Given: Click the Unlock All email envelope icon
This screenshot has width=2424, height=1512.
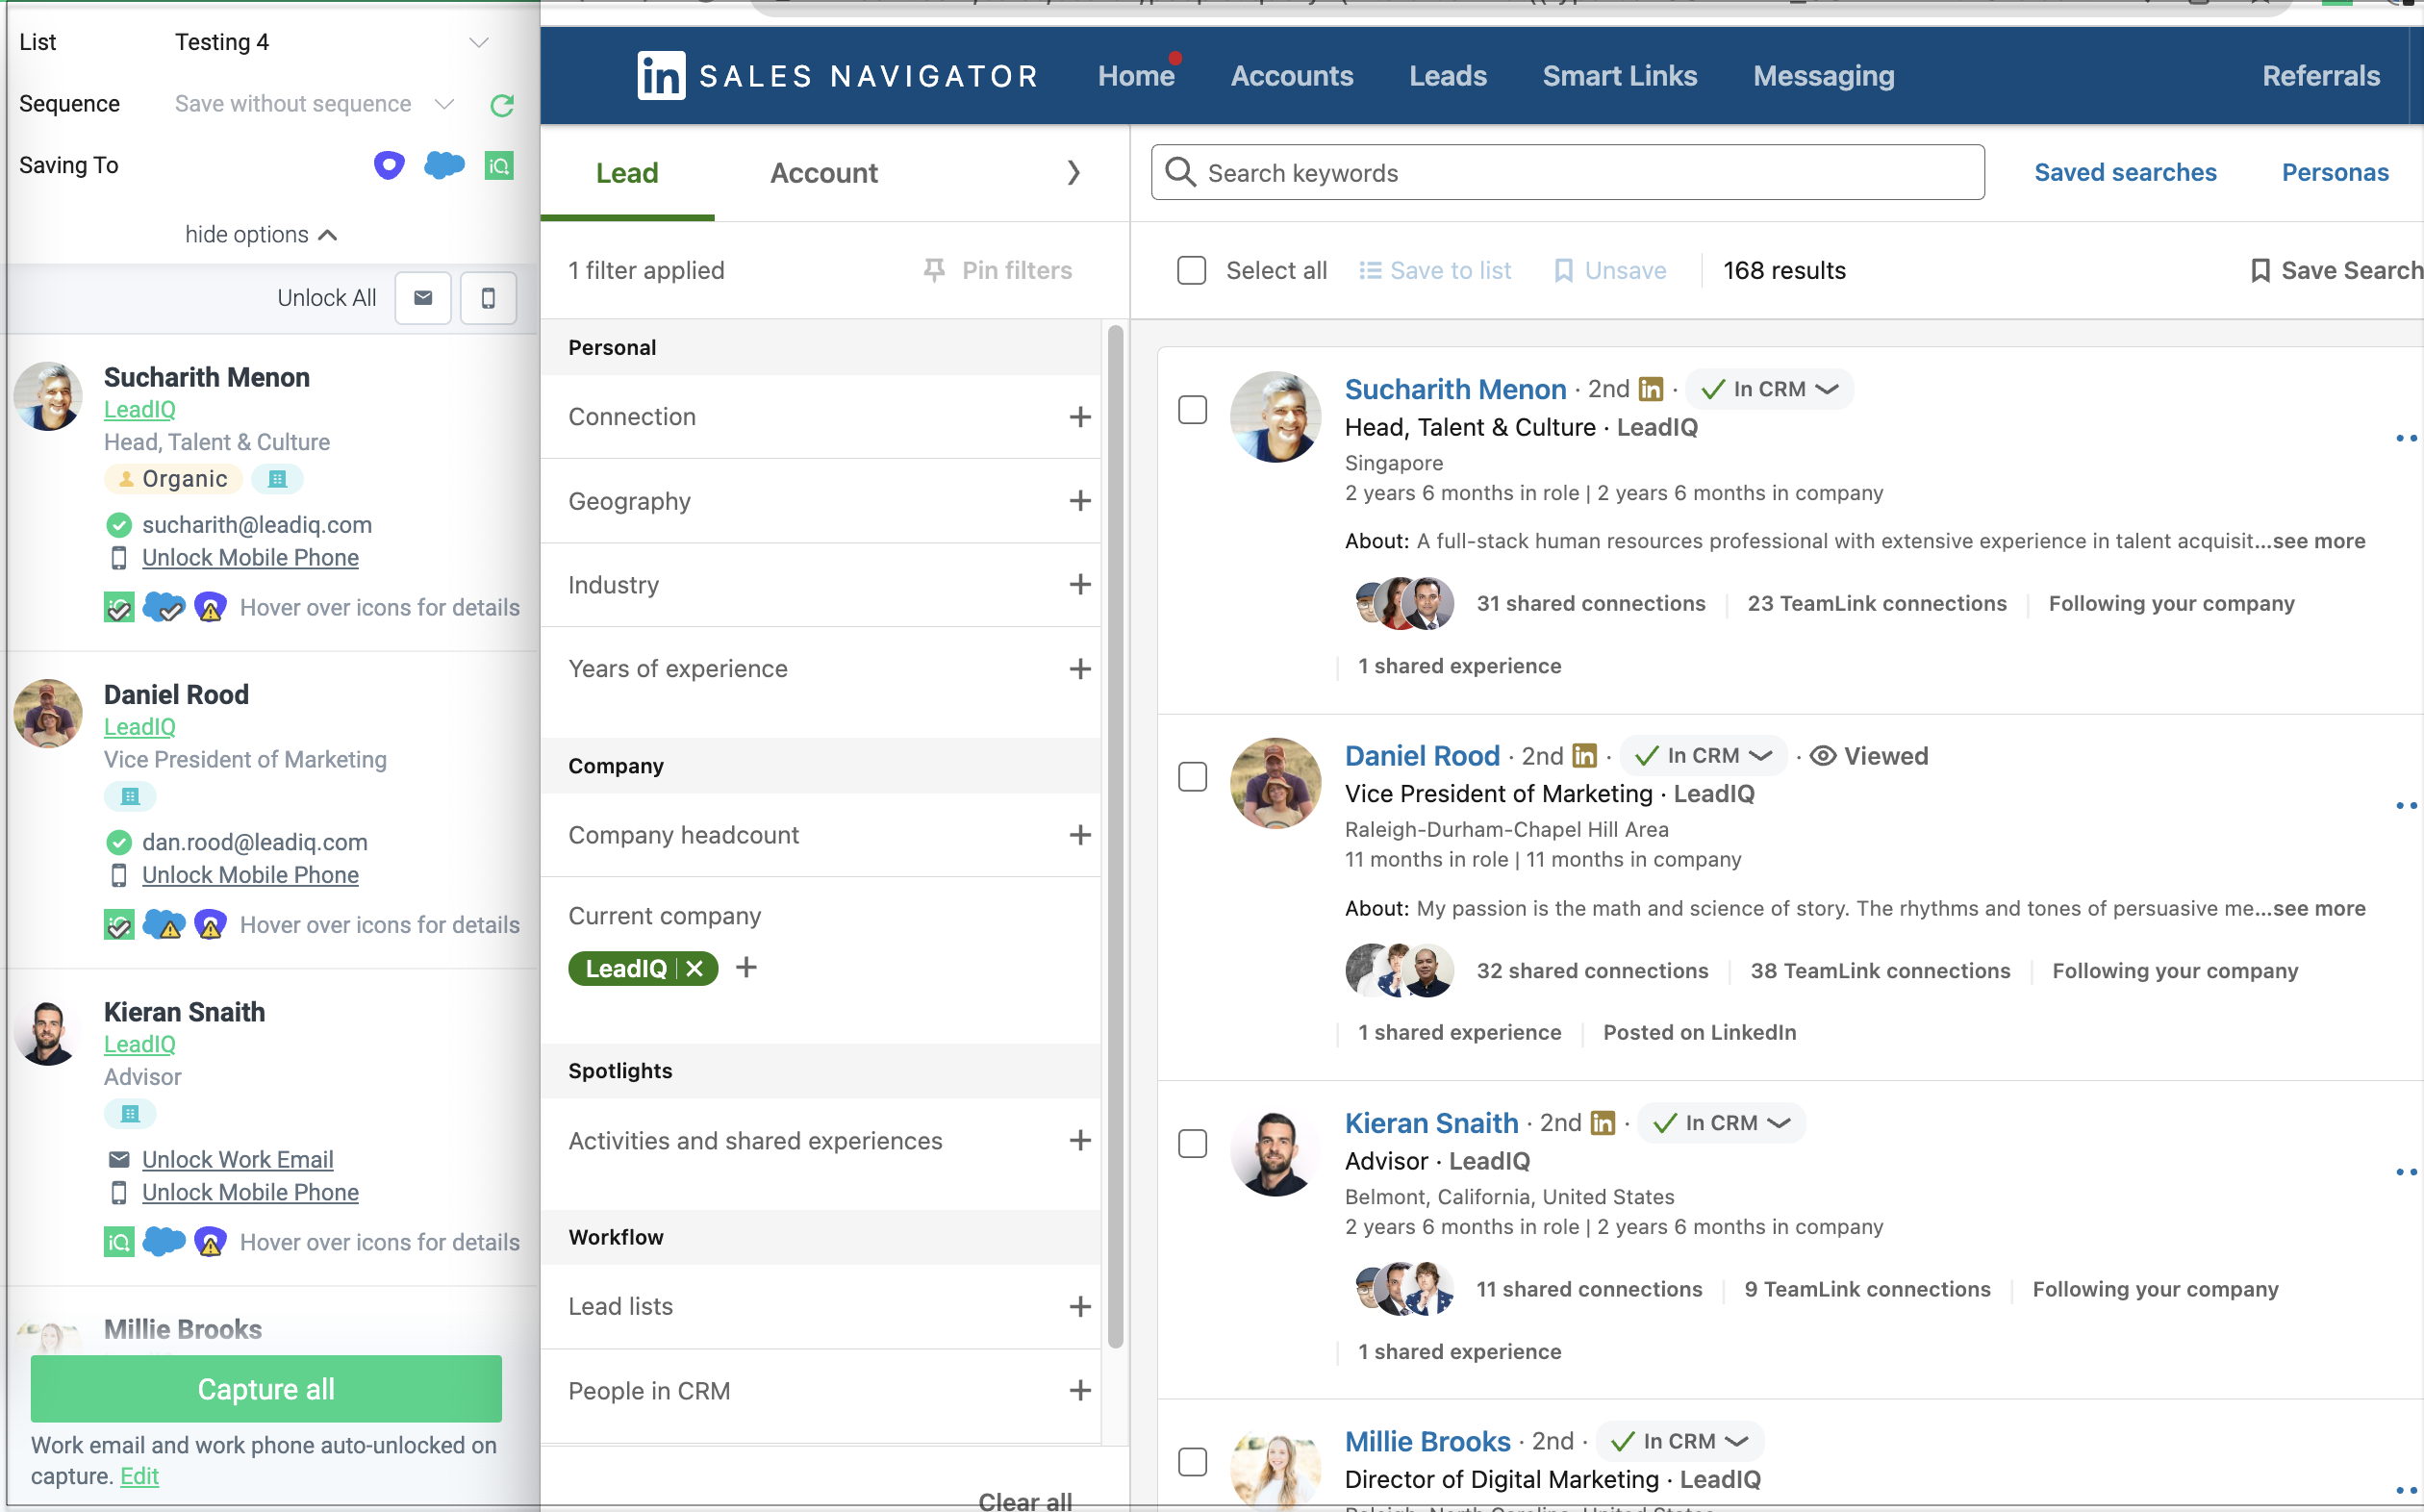Looking at the screenshot, I should click(x=423, y=298).
